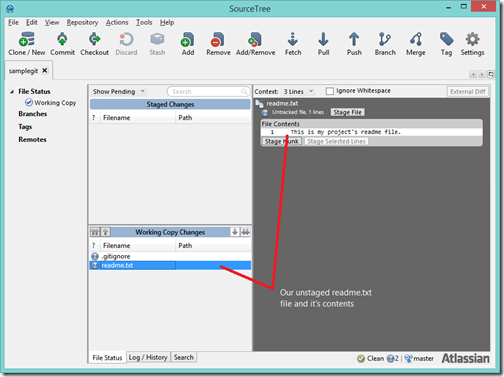The height and width of the screenshot is (377, 504).
Task: Open the Show Pending dropdown
Action: (119, 91)
